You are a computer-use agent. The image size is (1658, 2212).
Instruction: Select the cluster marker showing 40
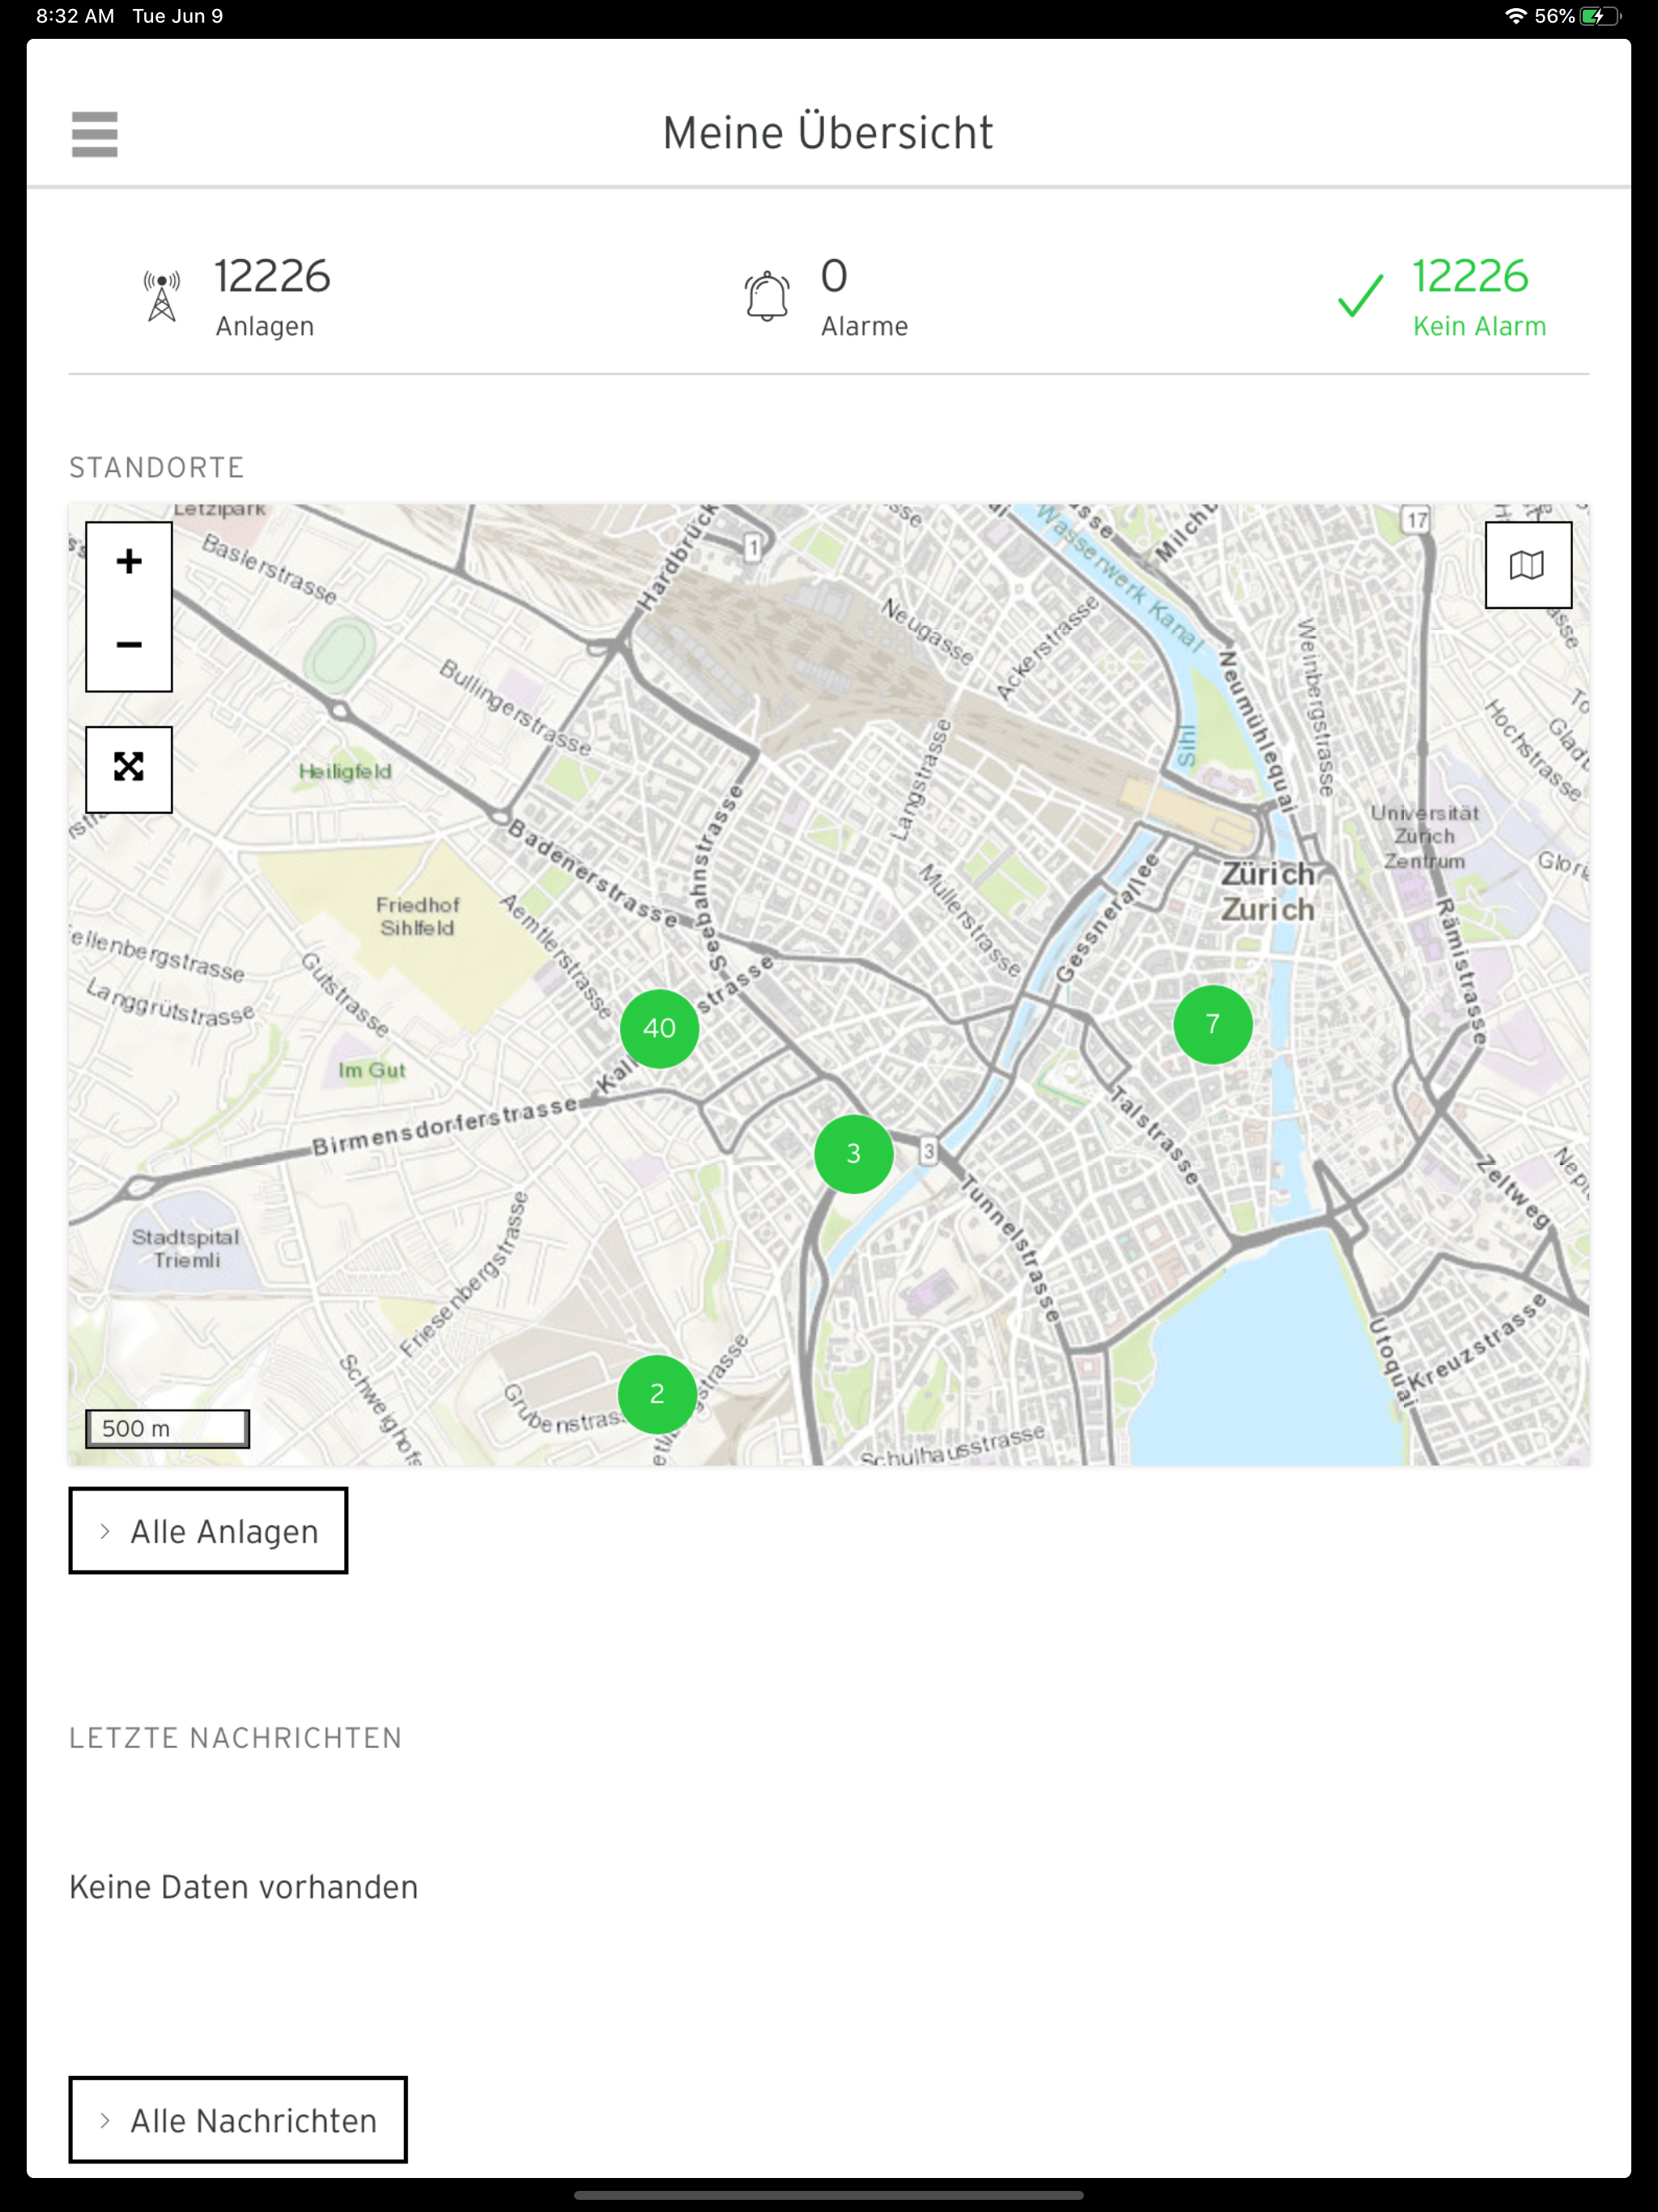click(659, 1028)
